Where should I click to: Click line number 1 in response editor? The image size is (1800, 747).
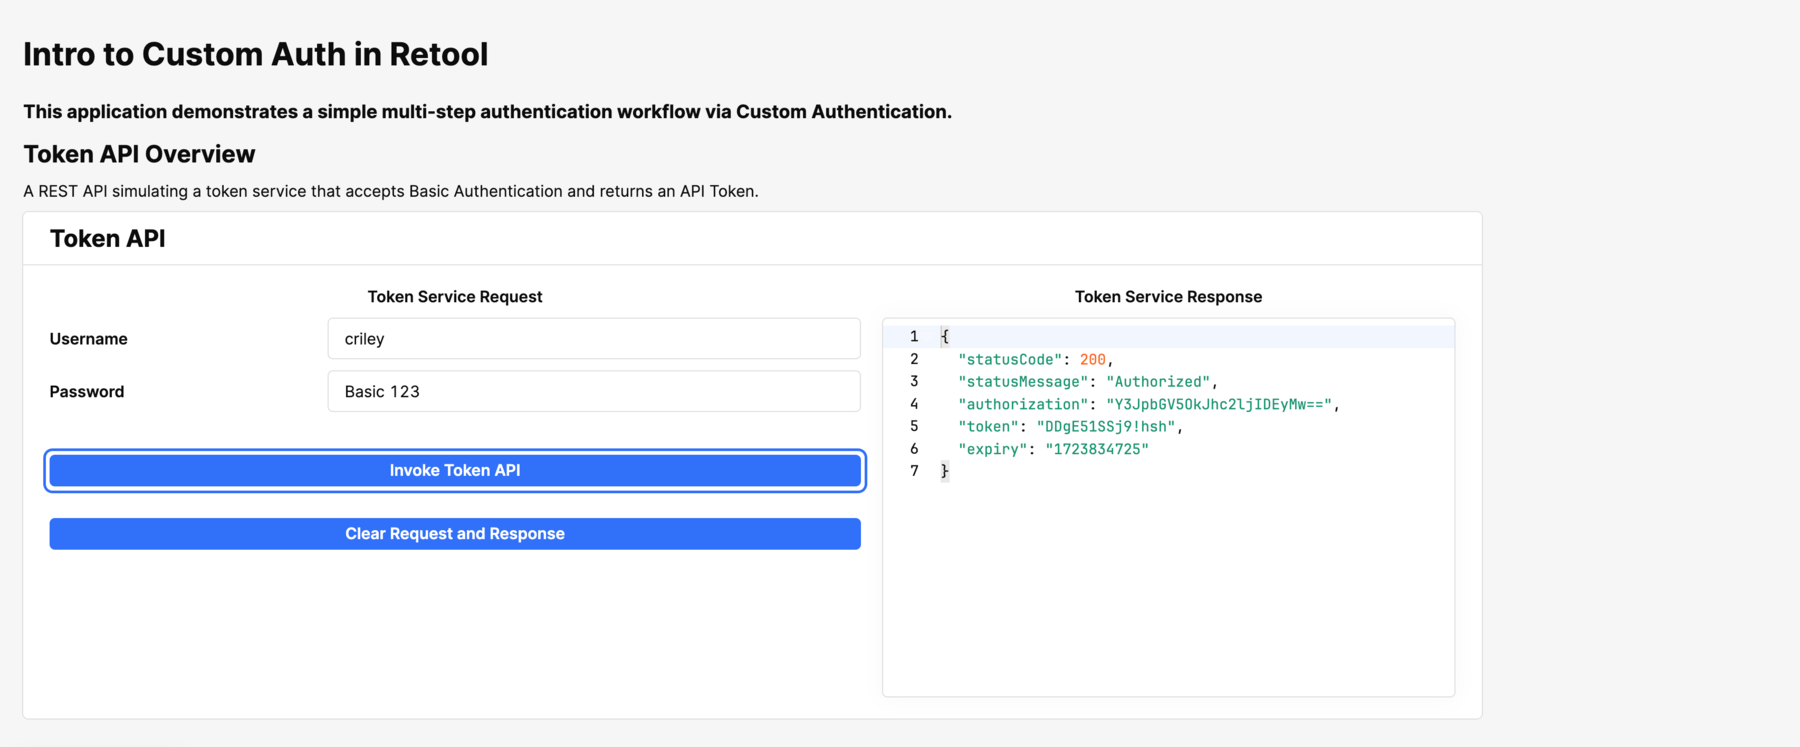click(914, 337)
